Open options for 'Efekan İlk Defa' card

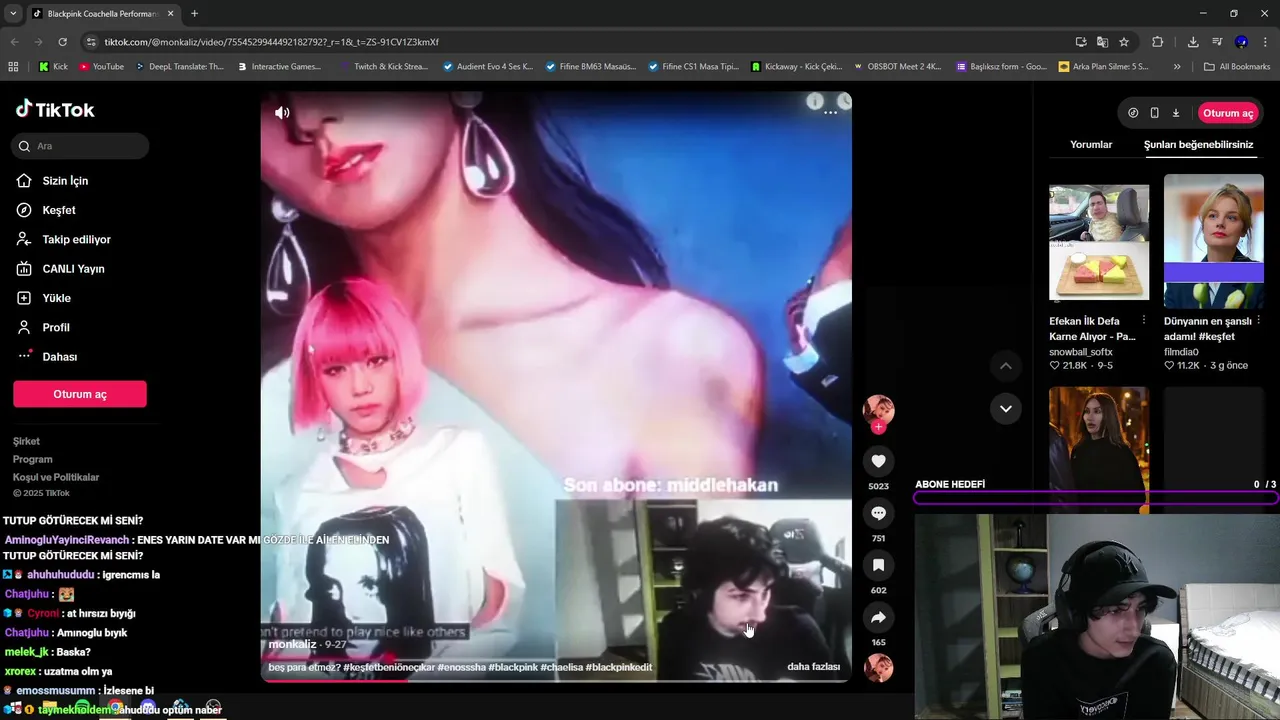point(1144,321)
